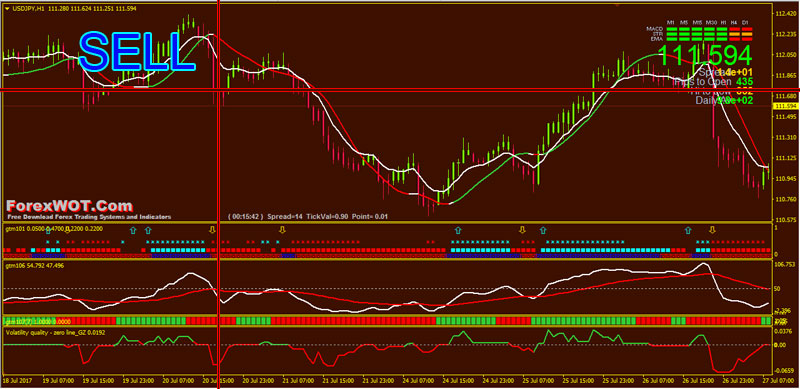Select the M5 timeframe column header
This screenshot has width=800, height=389.
684,22
